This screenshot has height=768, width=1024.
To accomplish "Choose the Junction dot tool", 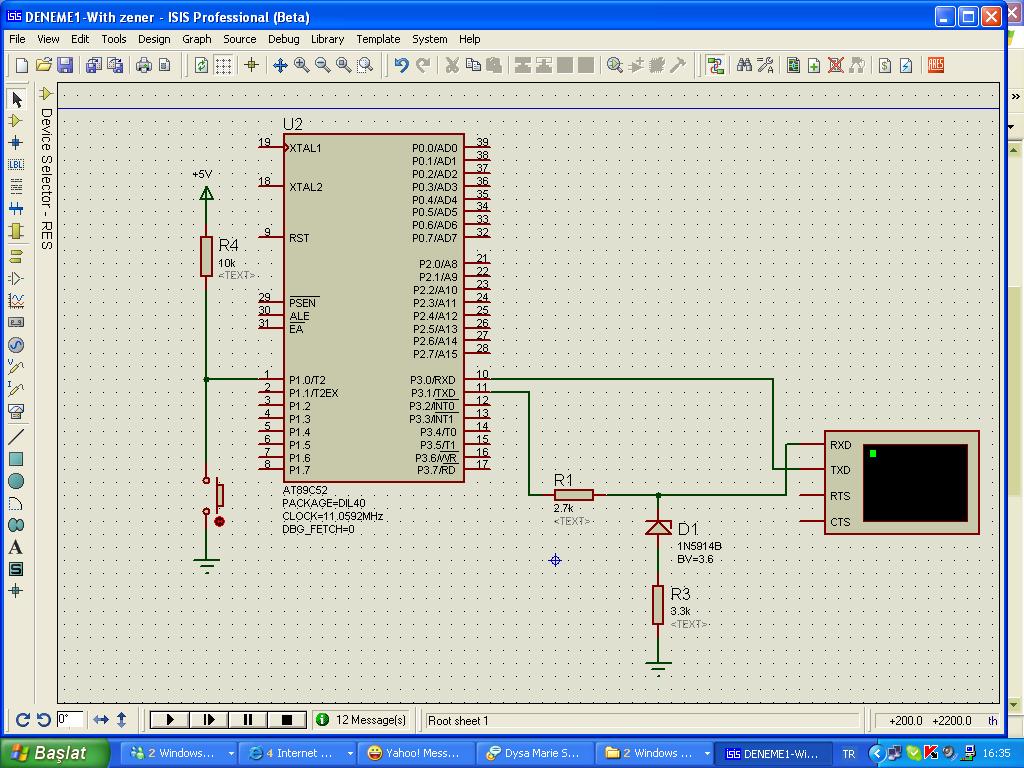I will point(16,142).
